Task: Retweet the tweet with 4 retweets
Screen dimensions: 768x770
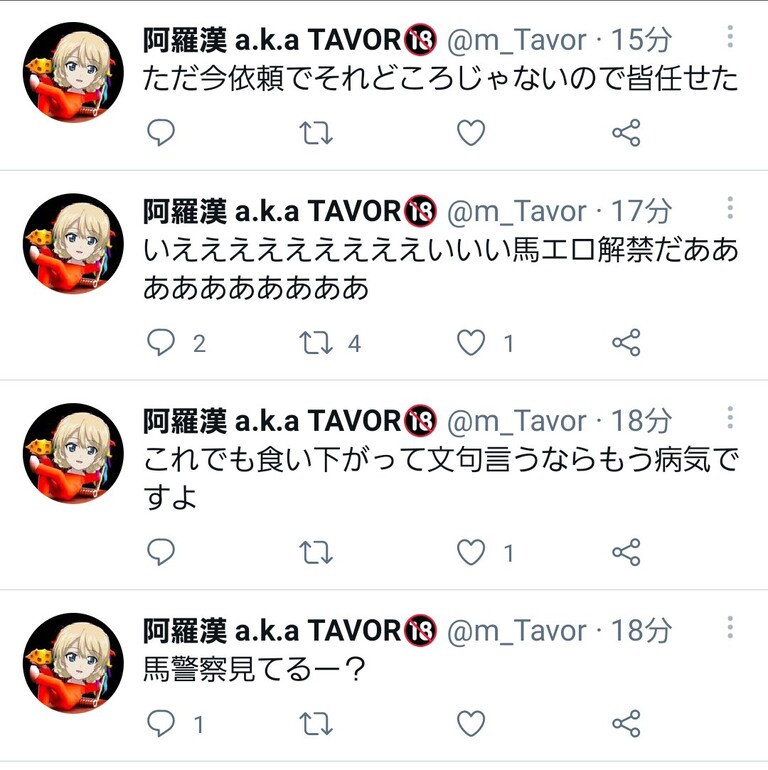Action: [316, 342]
